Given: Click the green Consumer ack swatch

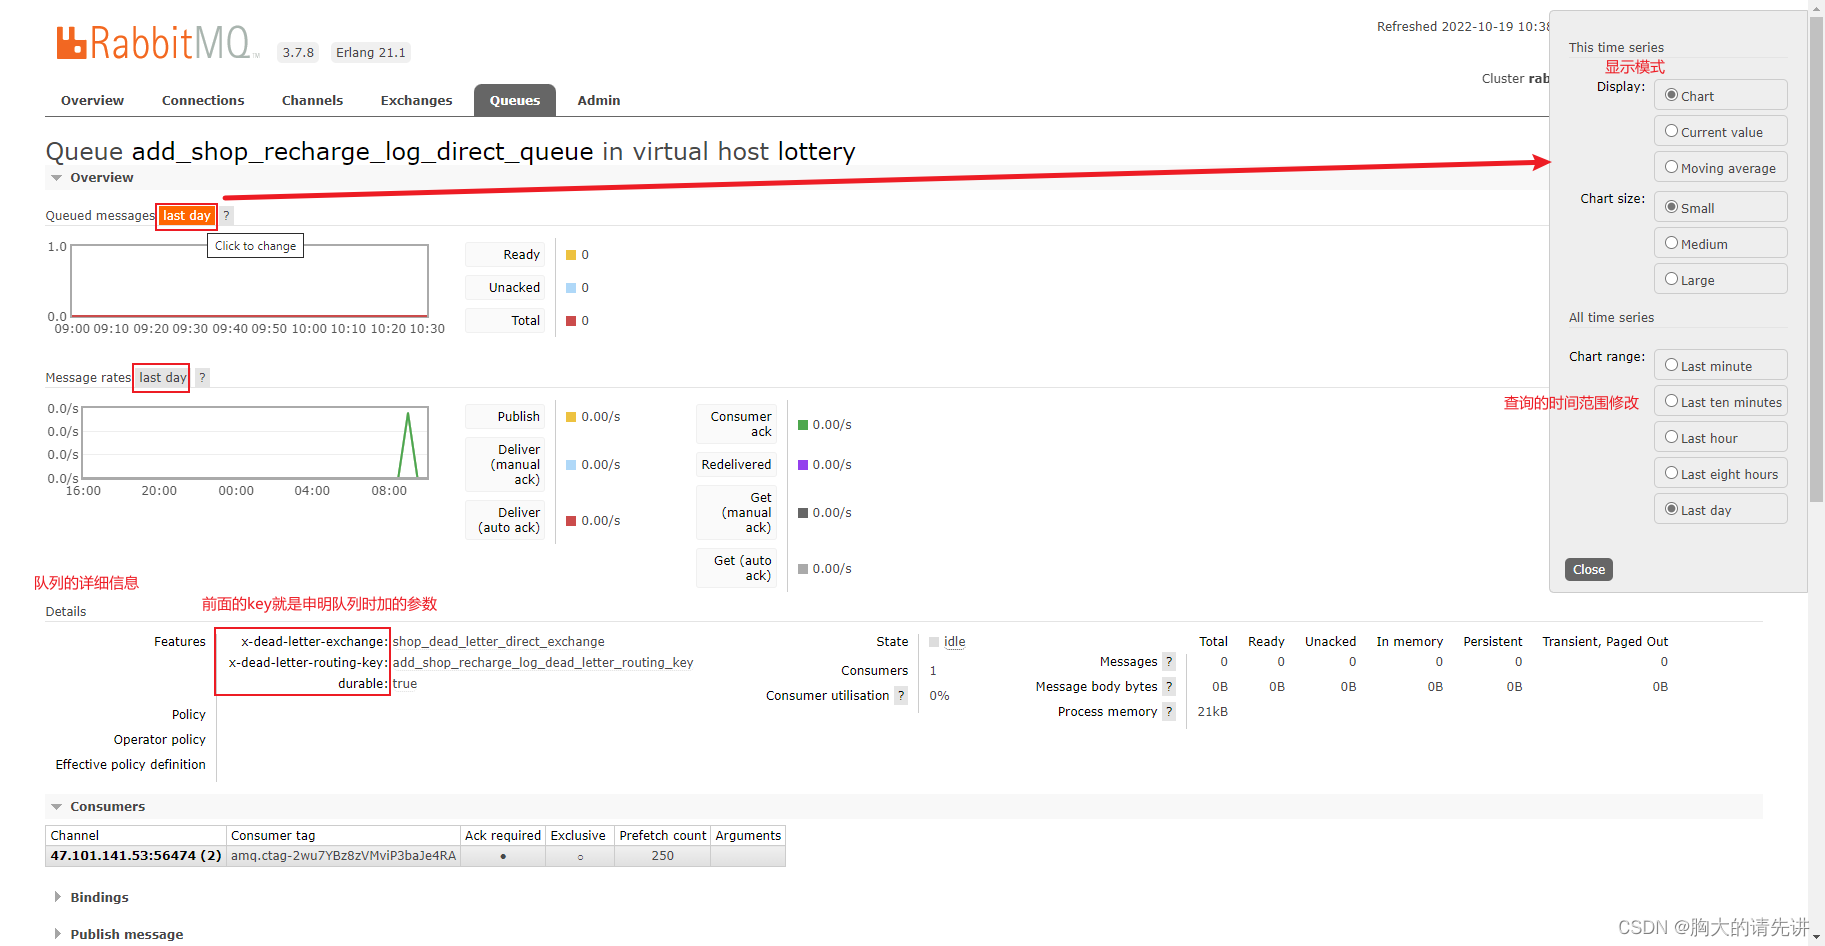Looking at the screenshot, I should [803, 425].
